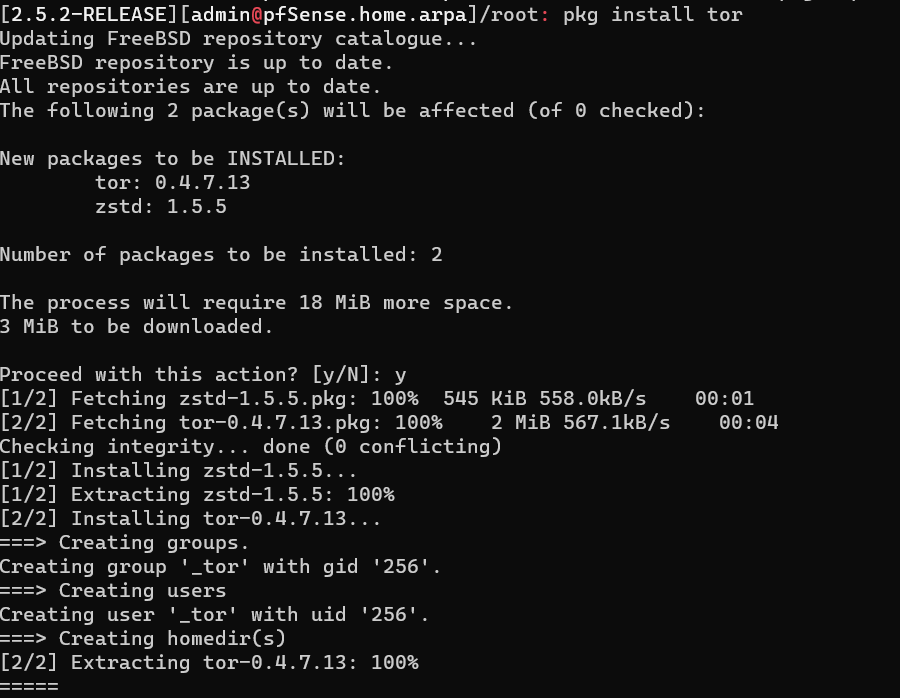Click "Creating user '_tor' with uid" line
This screenshot has width=900, height=698.
click(x=214, y=615)
